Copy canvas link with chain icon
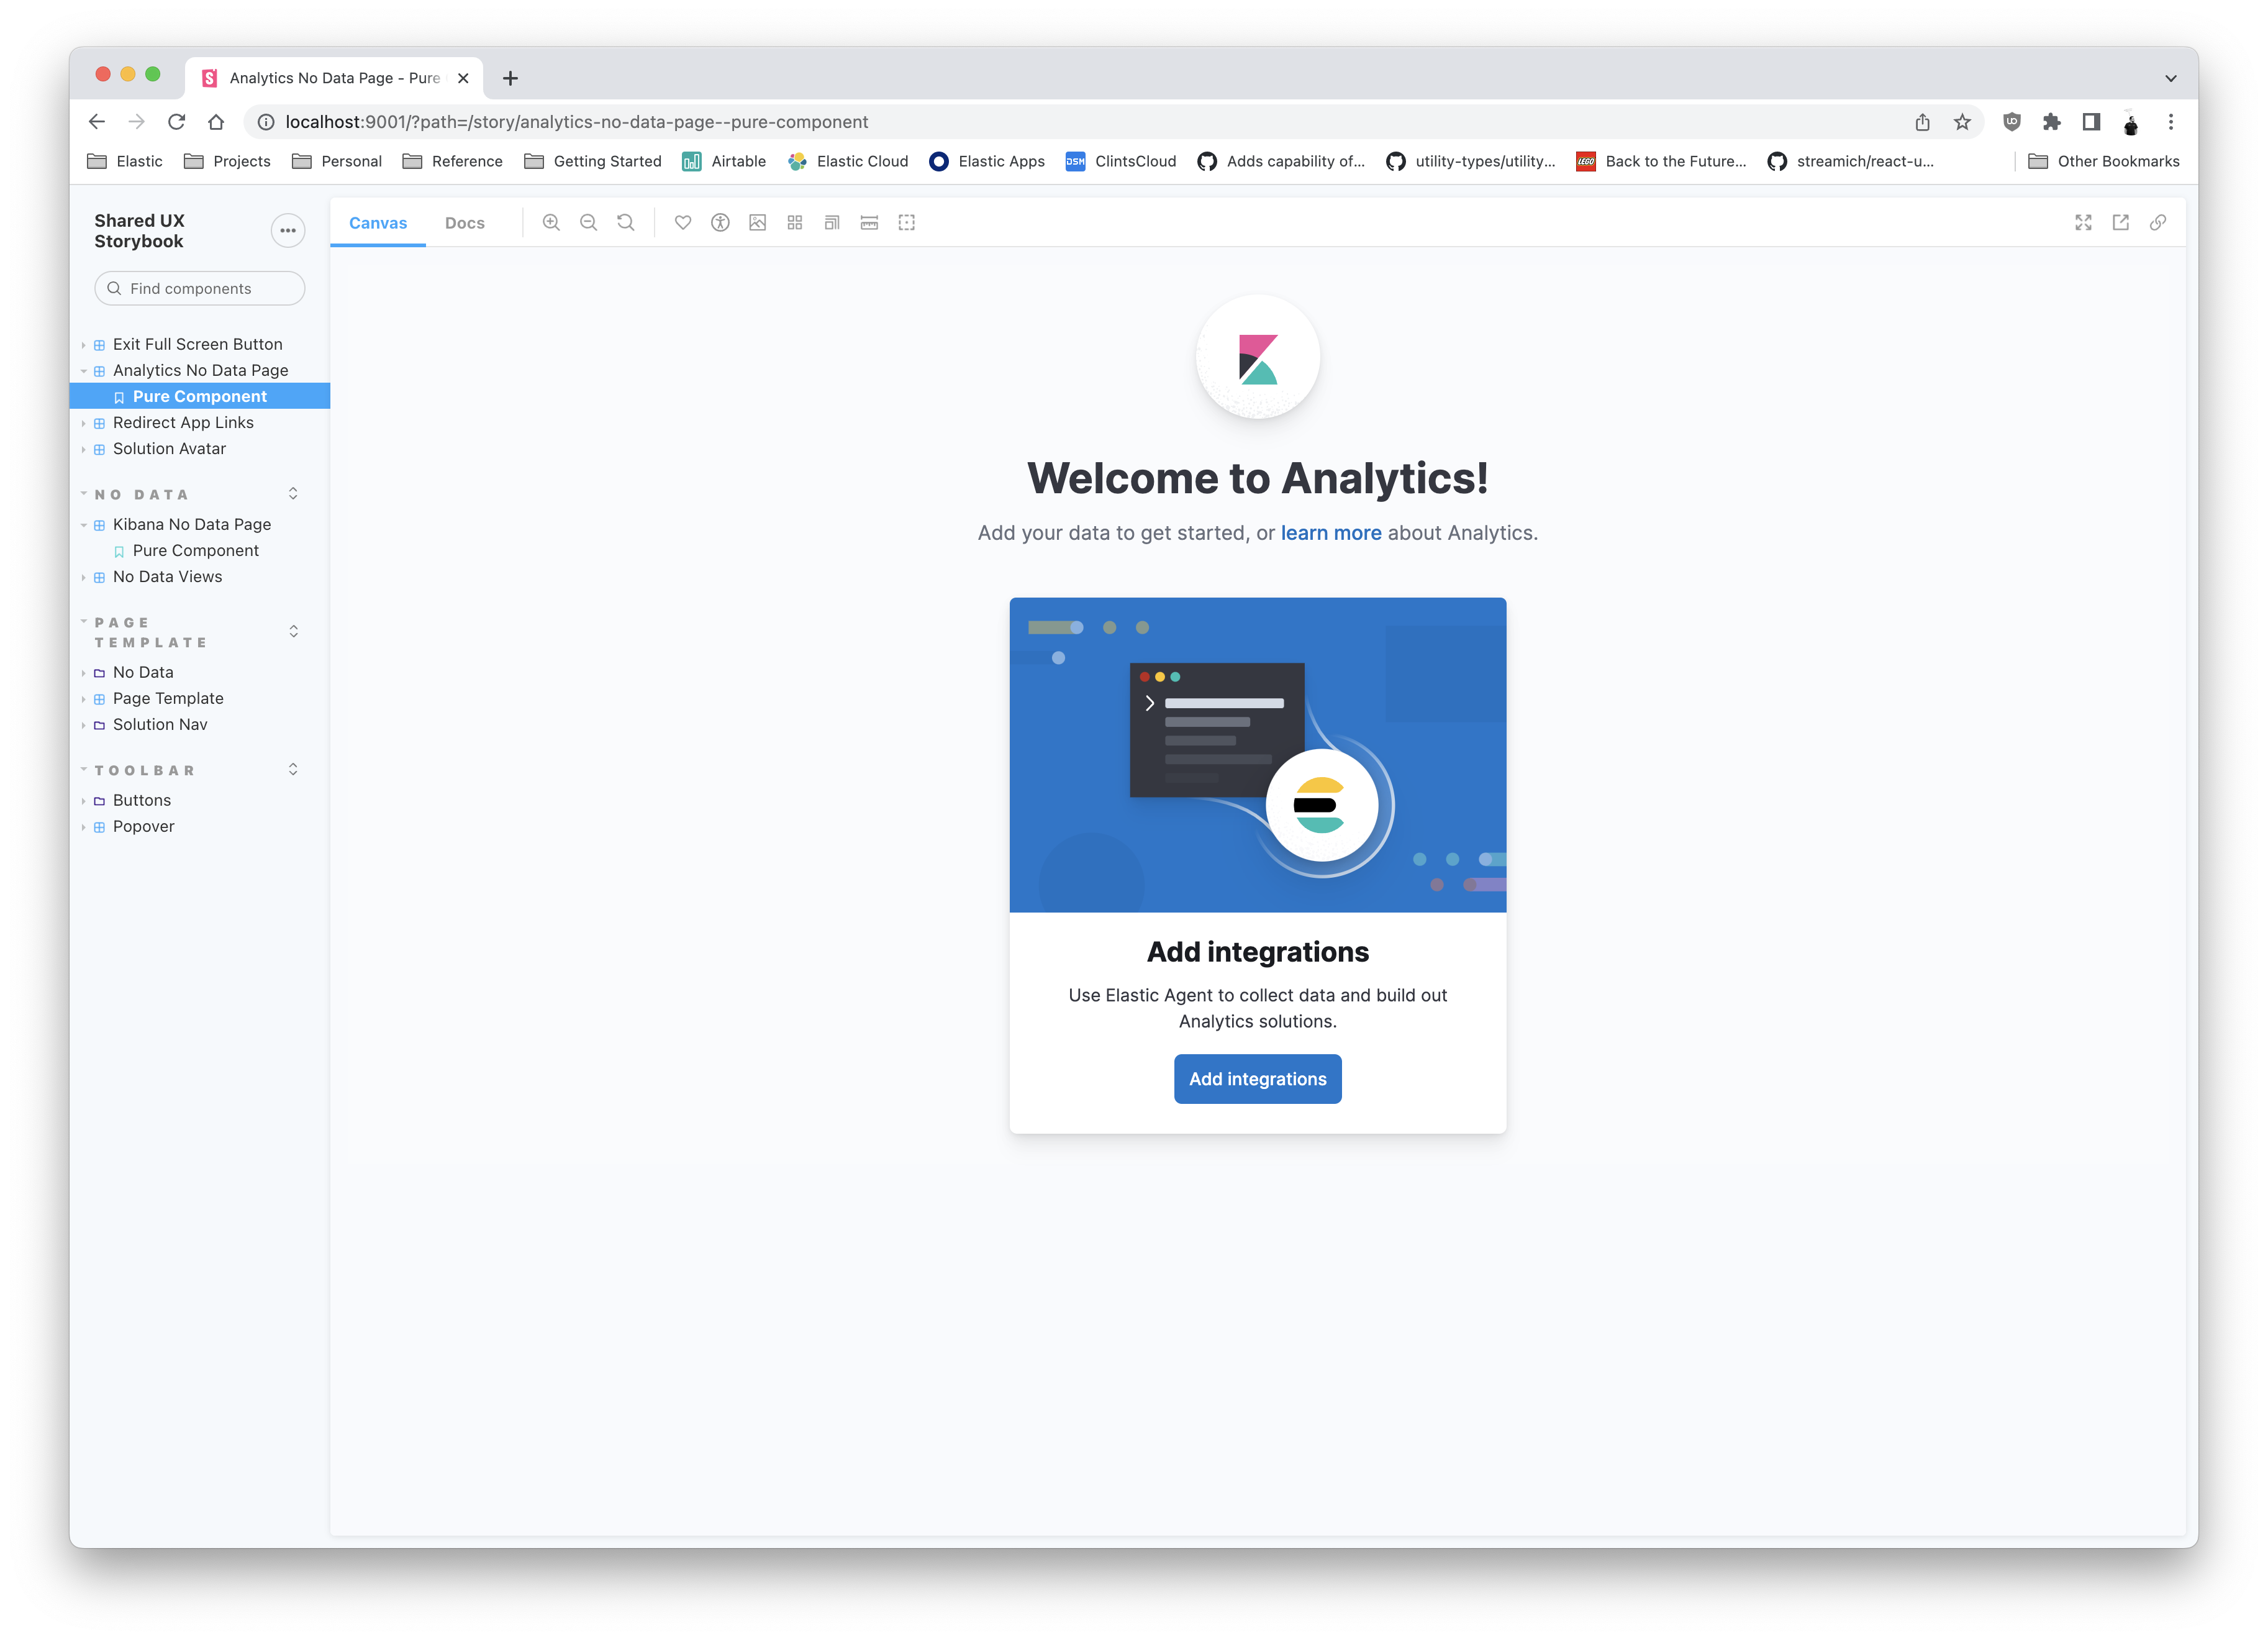 [x=2157, y=223]
